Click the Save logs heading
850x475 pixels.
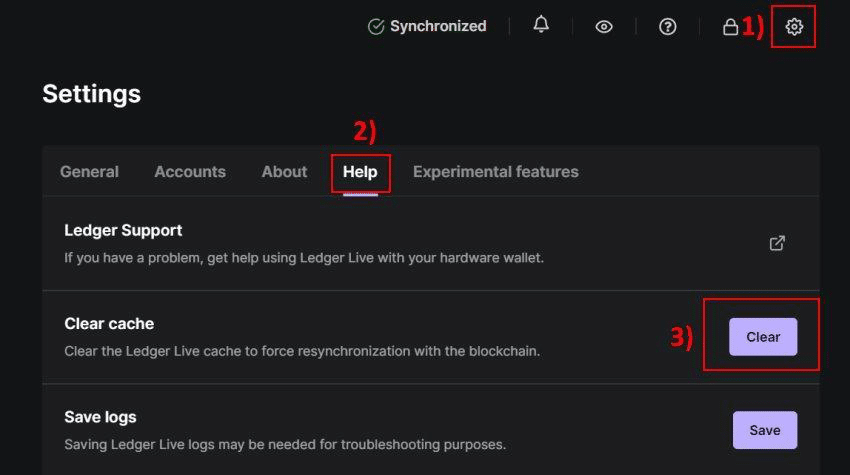[100, 416]
